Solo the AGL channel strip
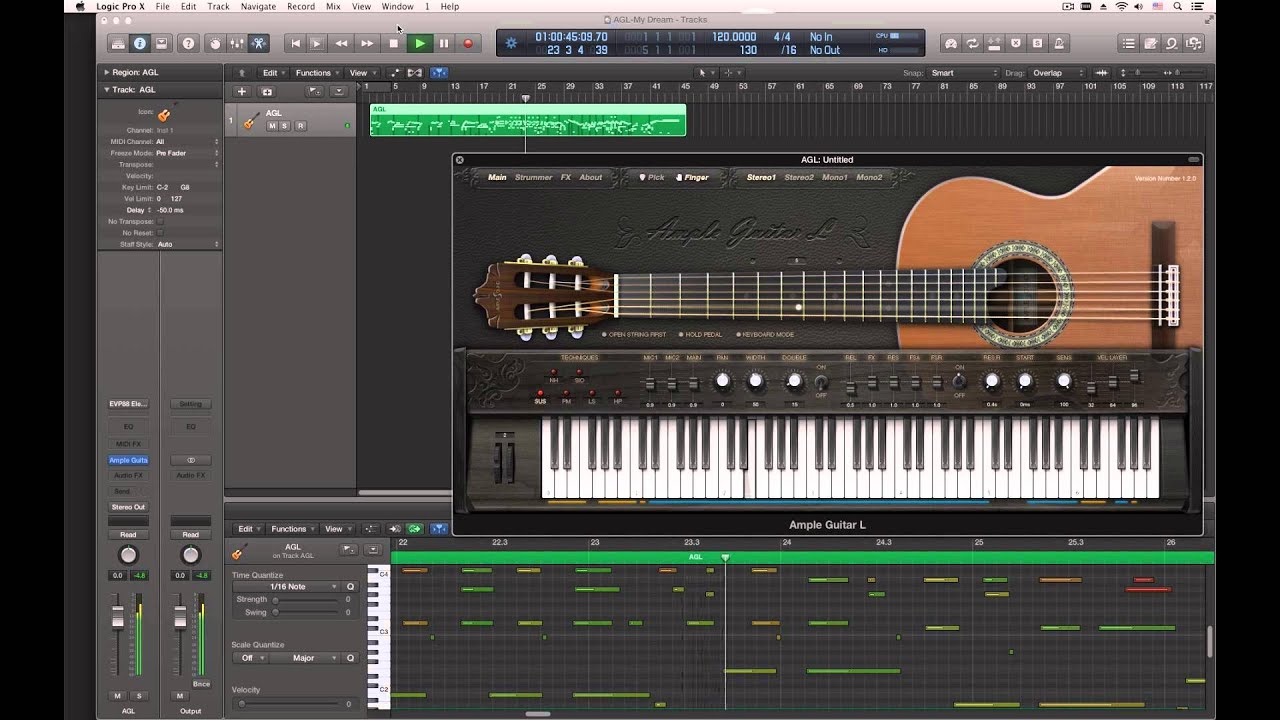 (x=139, y=696)
